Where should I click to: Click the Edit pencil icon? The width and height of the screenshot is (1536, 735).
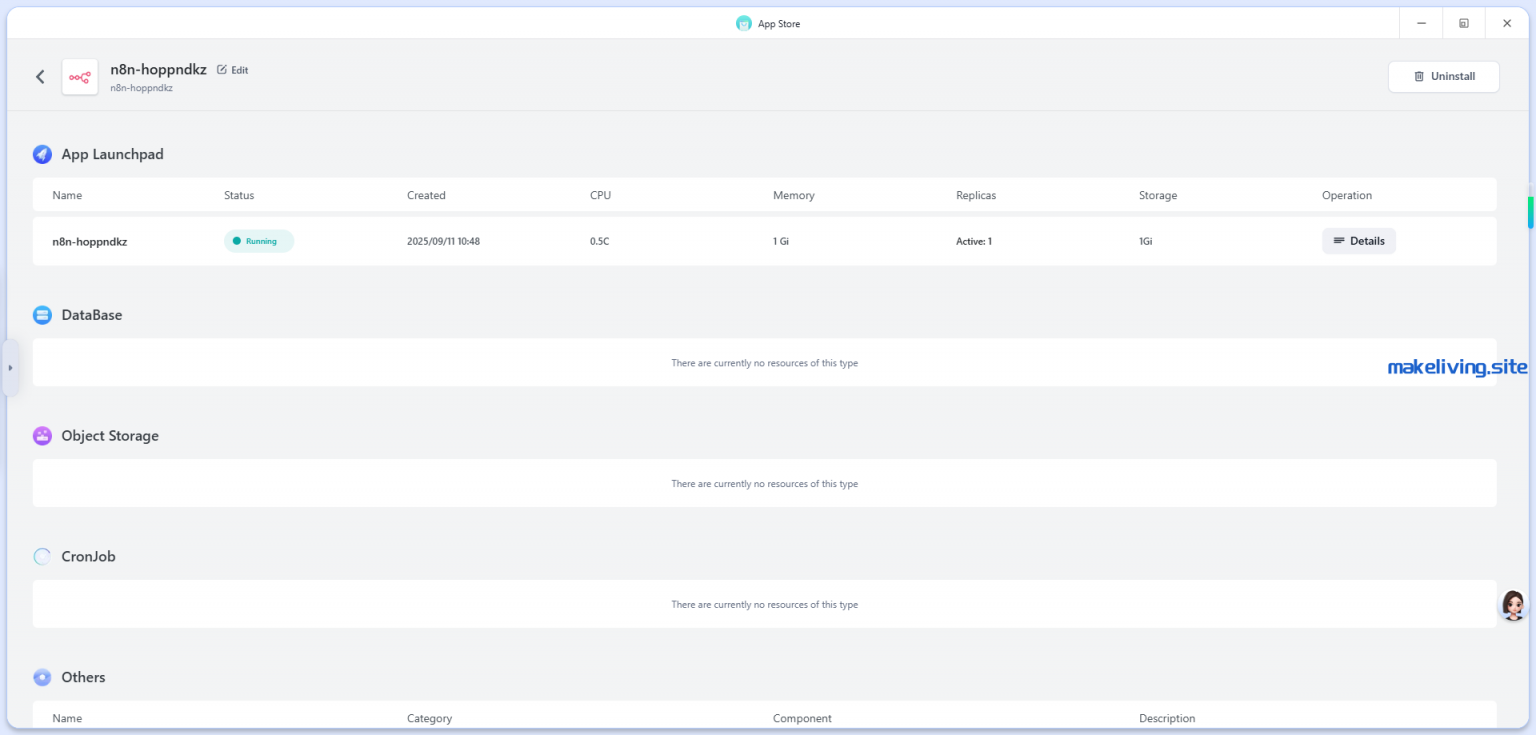point(222,70)
